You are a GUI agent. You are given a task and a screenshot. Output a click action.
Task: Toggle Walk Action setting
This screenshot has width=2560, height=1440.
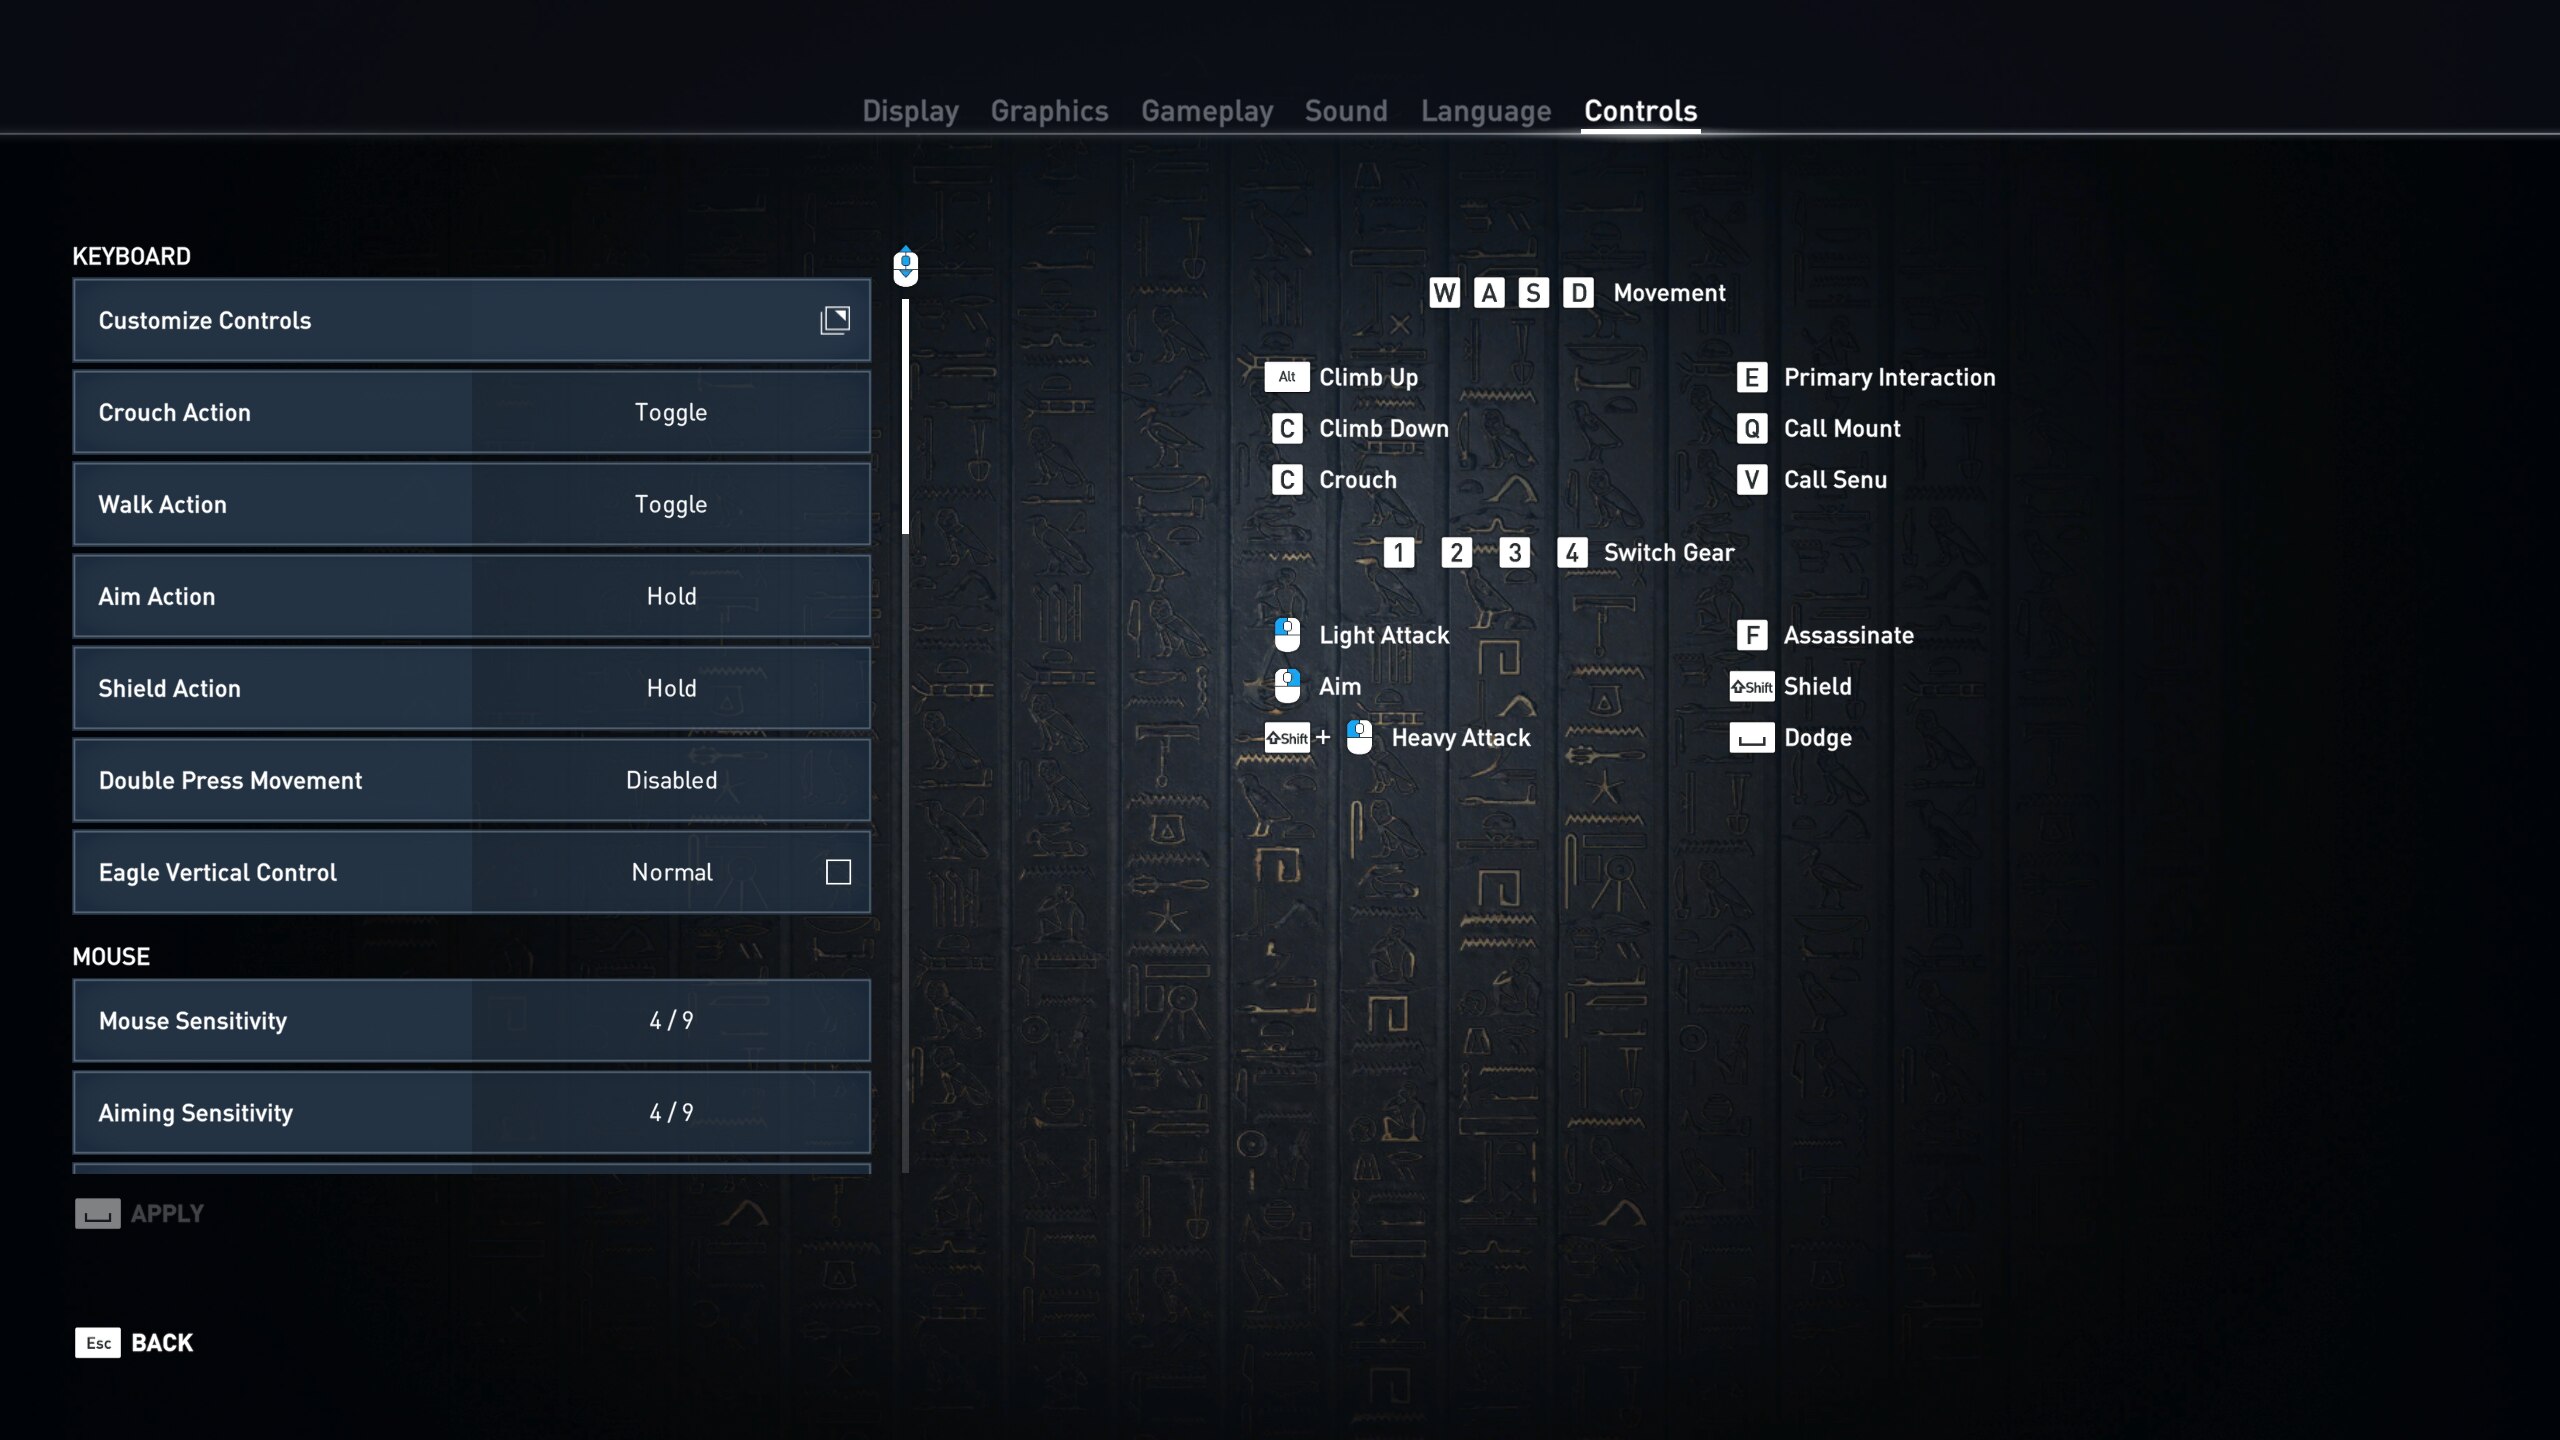click(670, 505)
